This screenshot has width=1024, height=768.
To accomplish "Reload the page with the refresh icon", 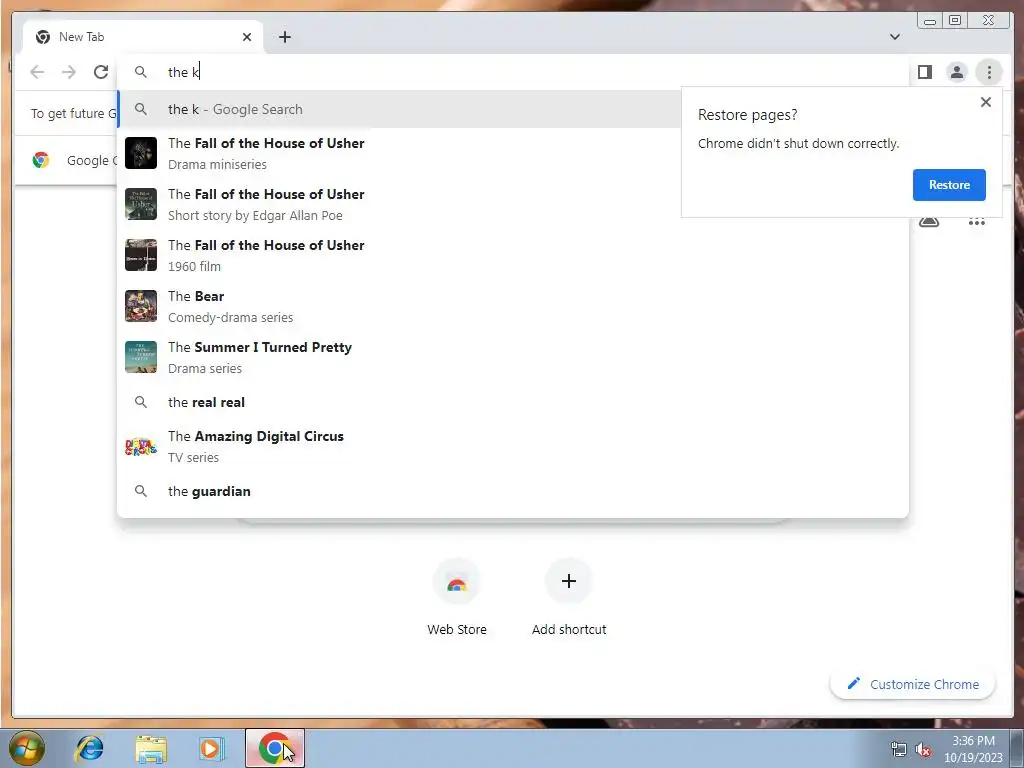I will (101, 72).
